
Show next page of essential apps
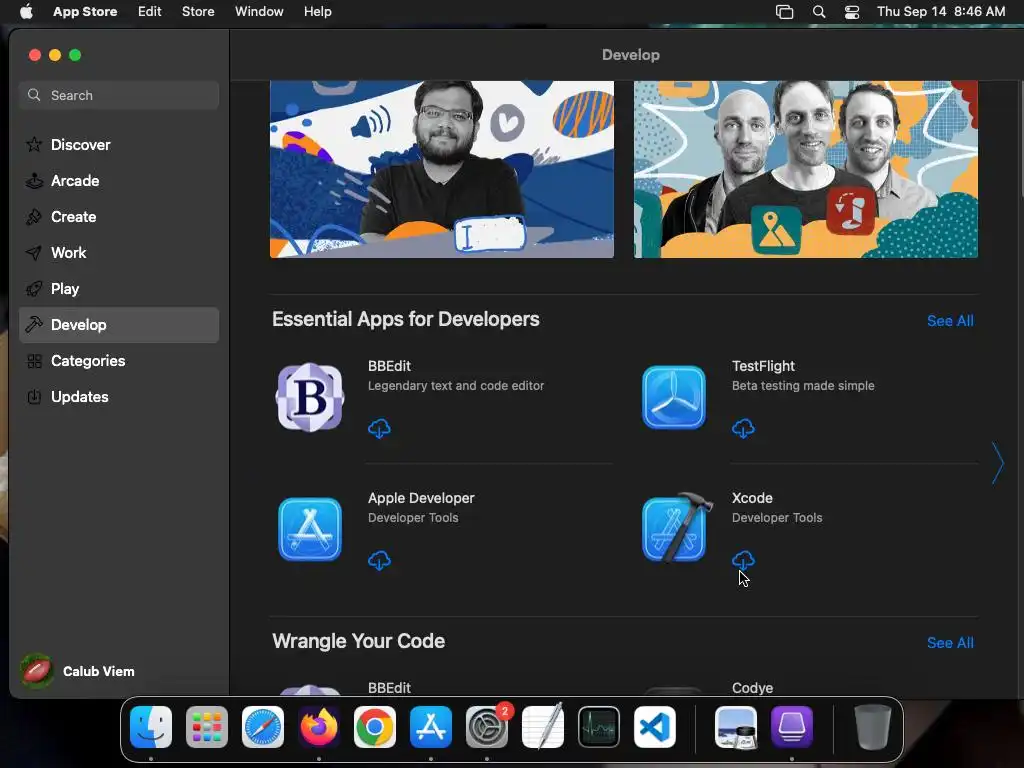pyautogui.click(x=997, y=463)
